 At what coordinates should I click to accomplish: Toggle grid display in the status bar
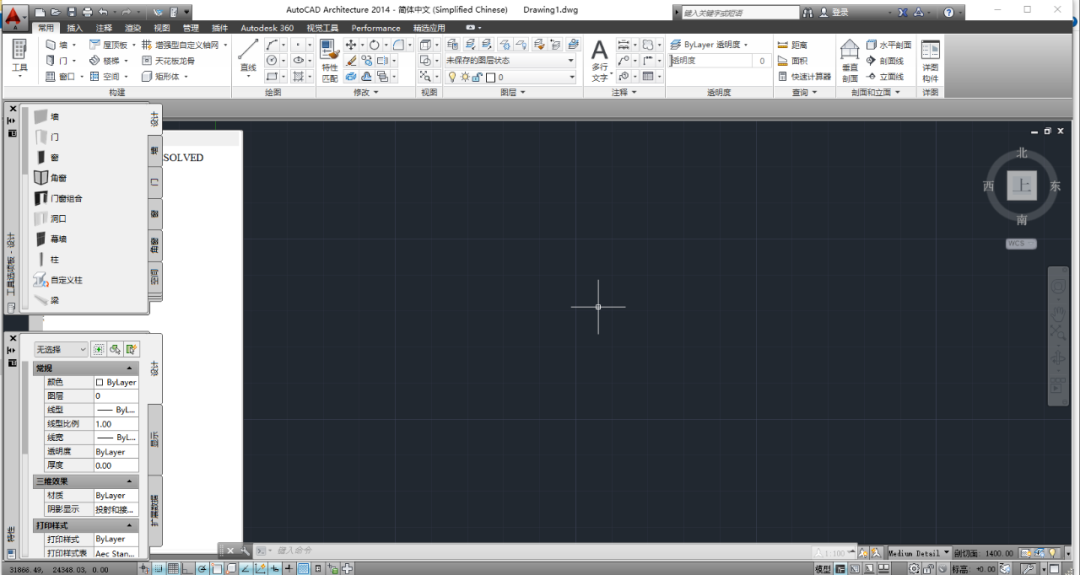click(x=175, y=568)
